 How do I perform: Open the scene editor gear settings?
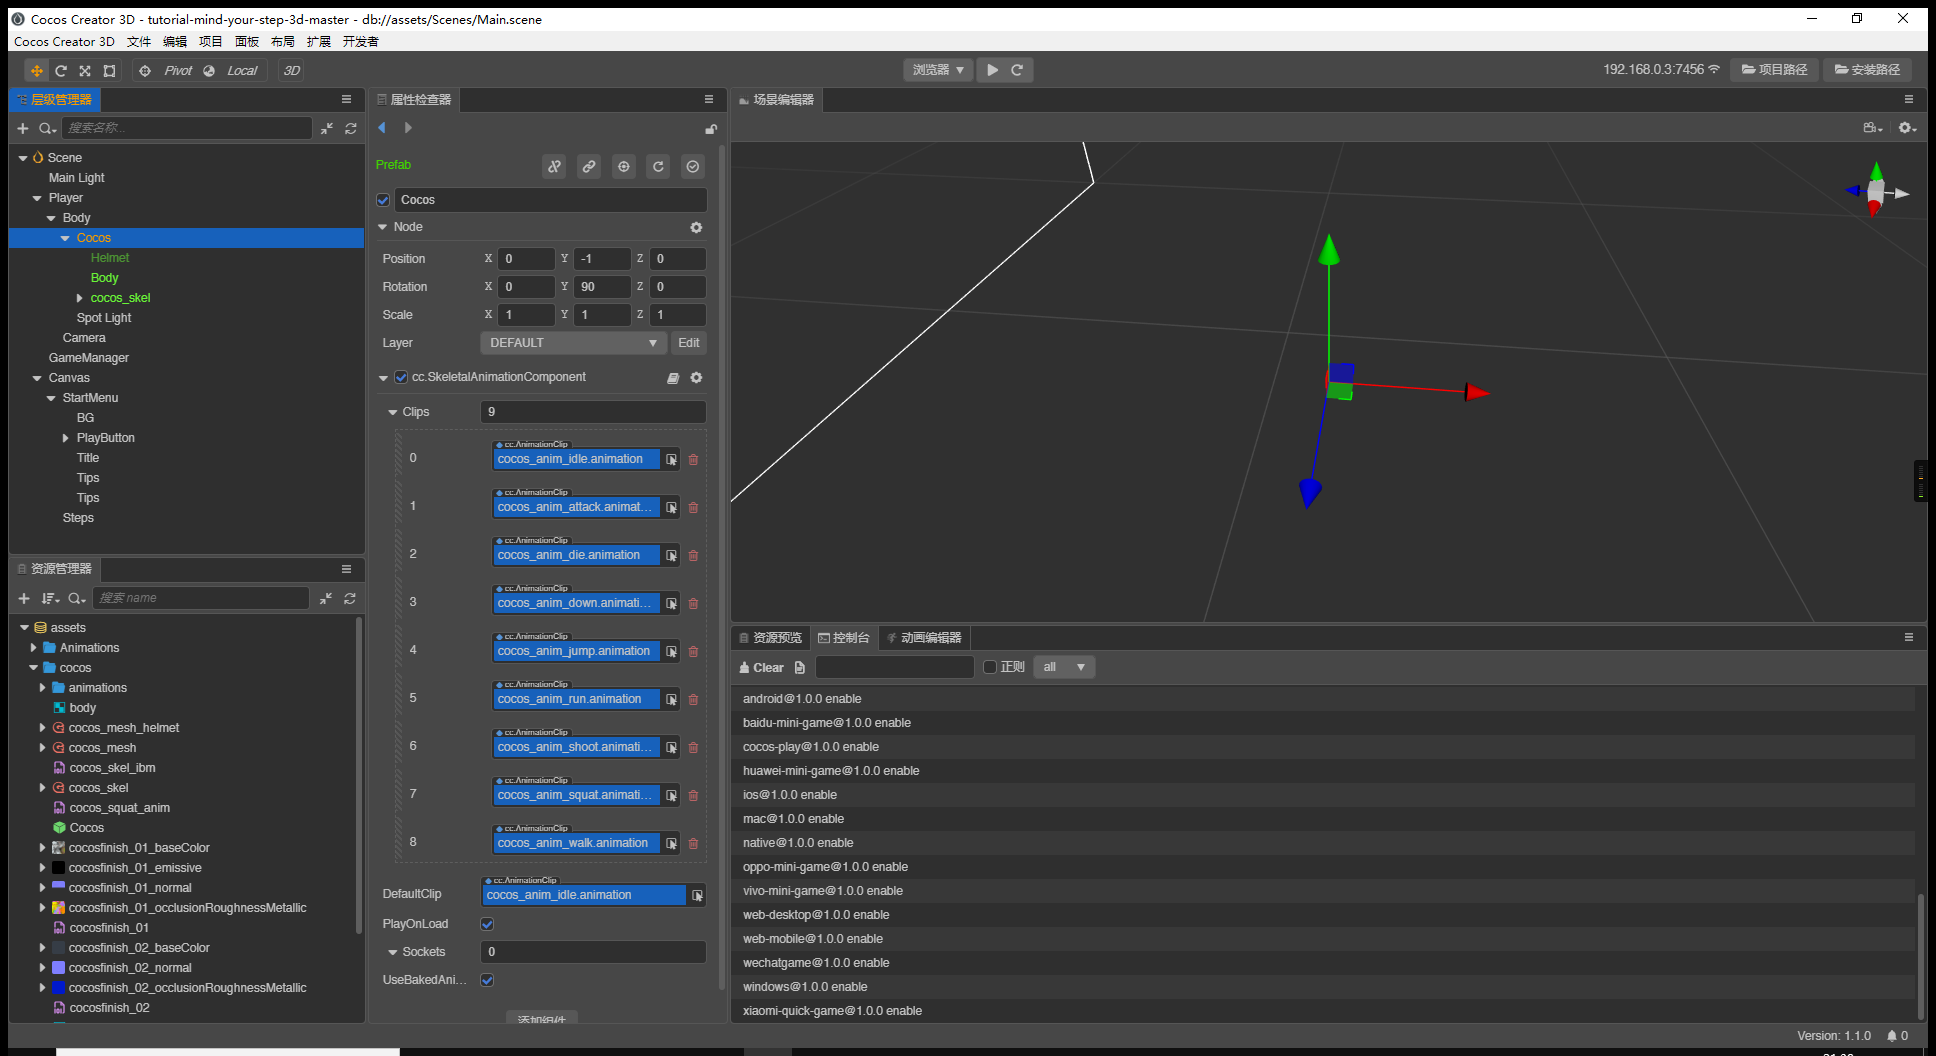1907,128
